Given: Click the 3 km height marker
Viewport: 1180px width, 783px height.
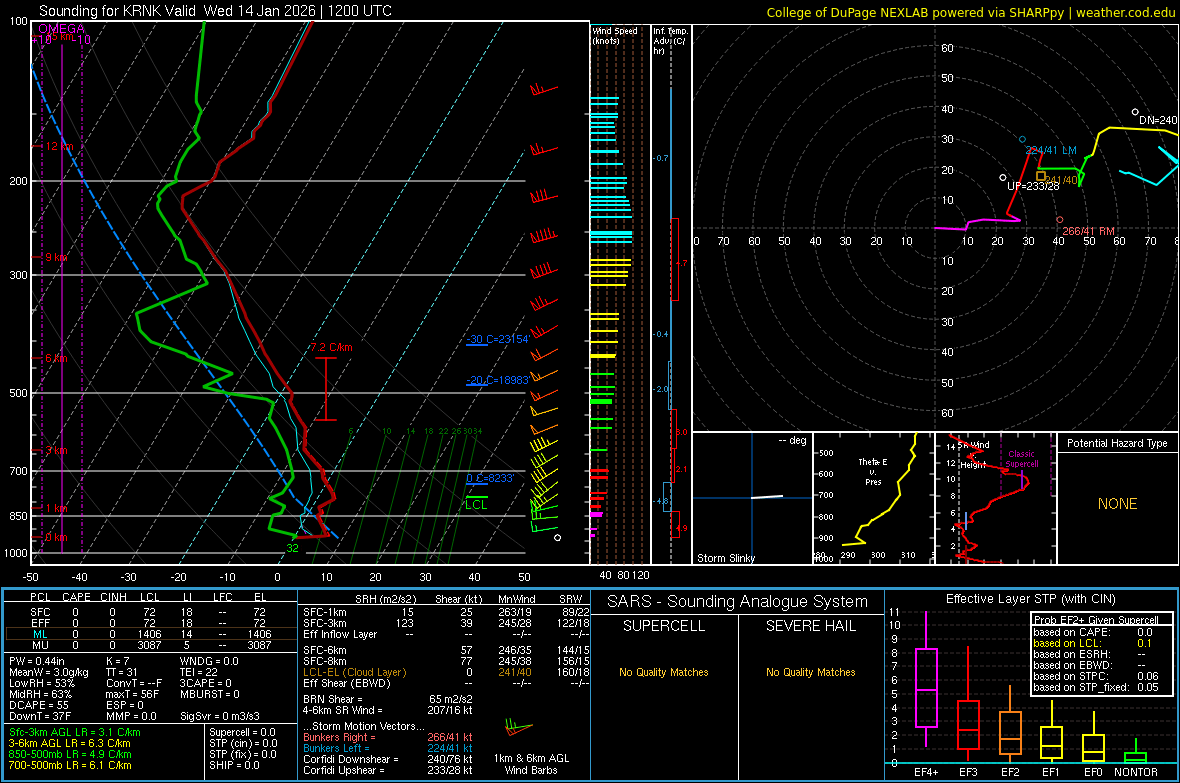Looking at the screenshot, I should [x=56, y=450].
